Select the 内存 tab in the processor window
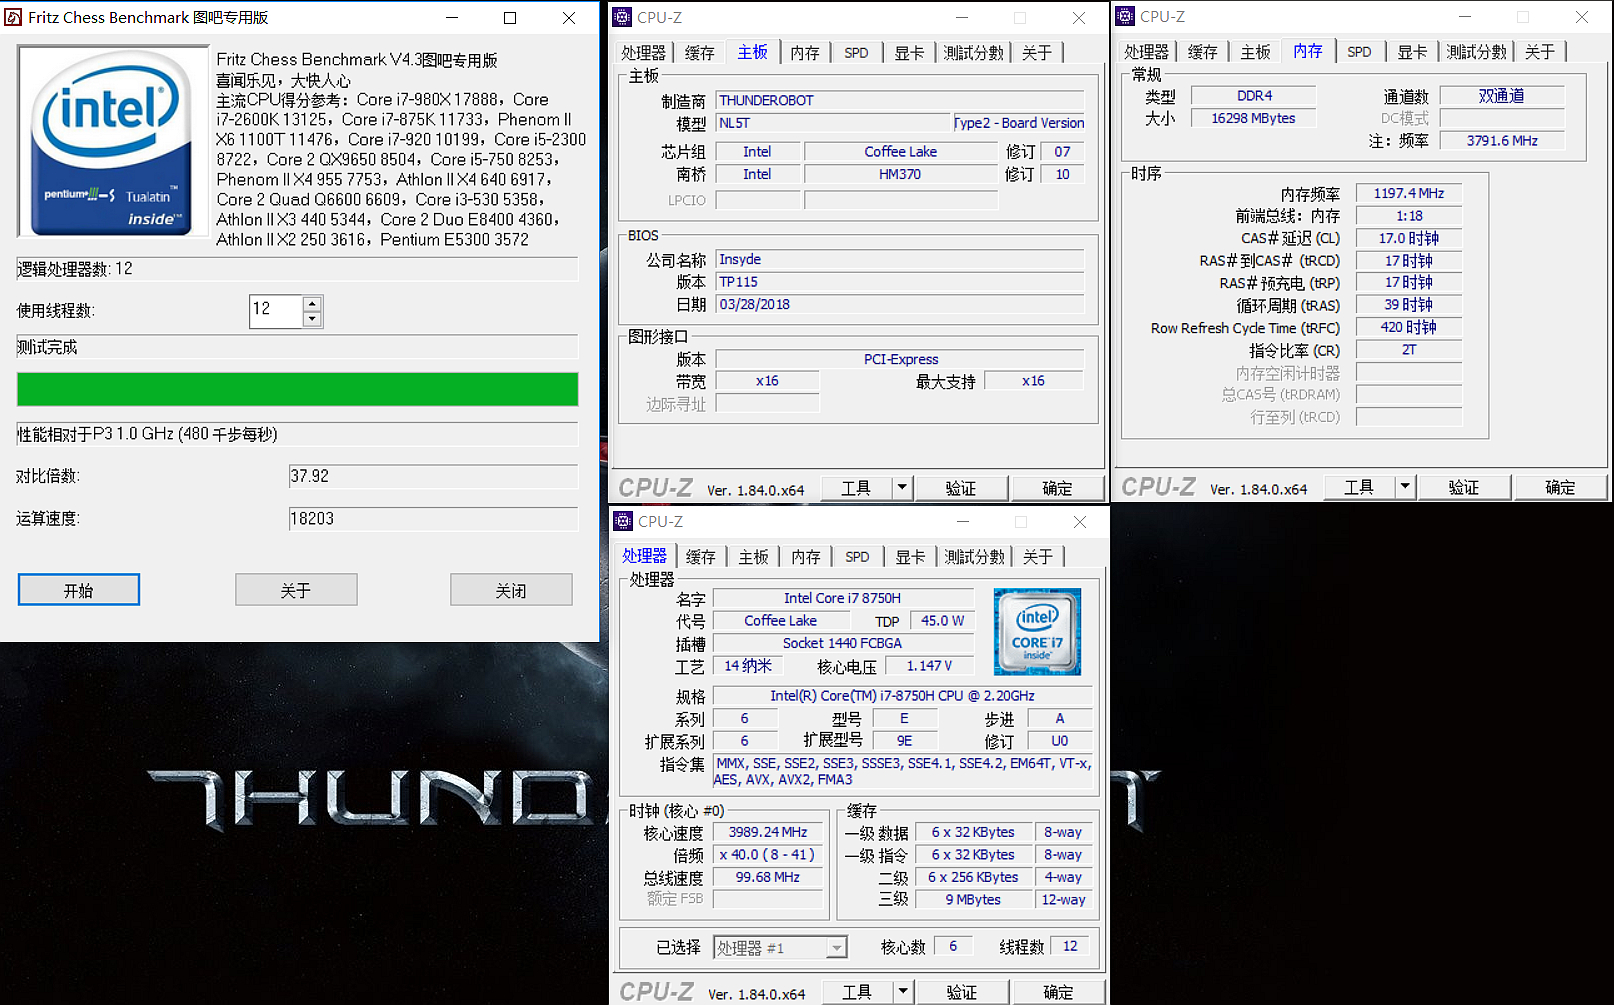 point(806,557)
